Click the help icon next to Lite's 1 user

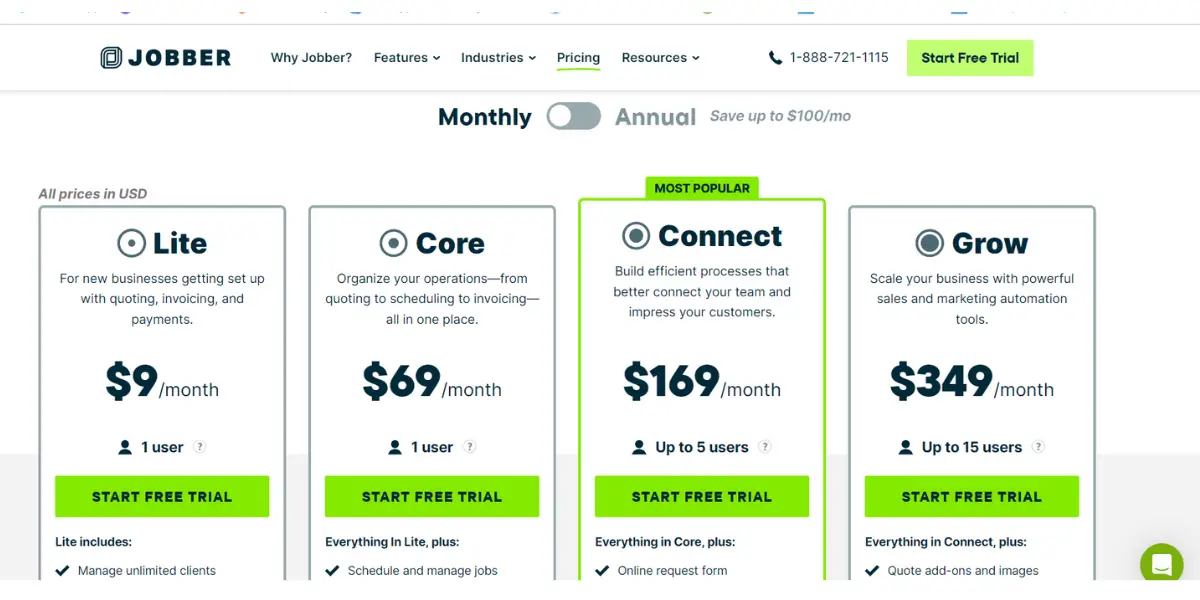tap(200, 447)
